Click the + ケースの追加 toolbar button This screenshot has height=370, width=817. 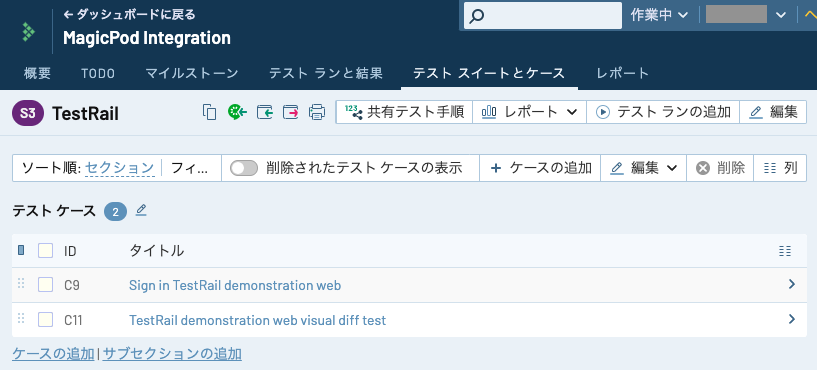[540, 168]
